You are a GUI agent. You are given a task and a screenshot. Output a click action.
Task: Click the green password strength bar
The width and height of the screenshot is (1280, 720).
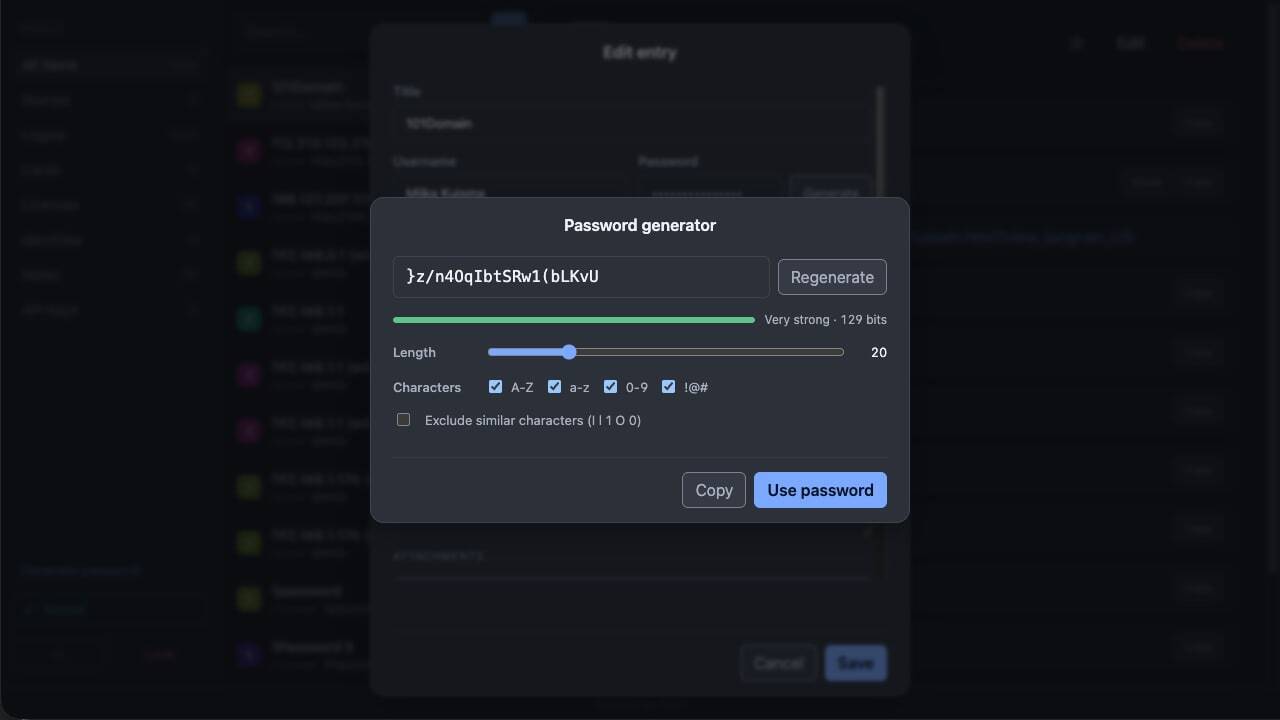pos(574,320)
